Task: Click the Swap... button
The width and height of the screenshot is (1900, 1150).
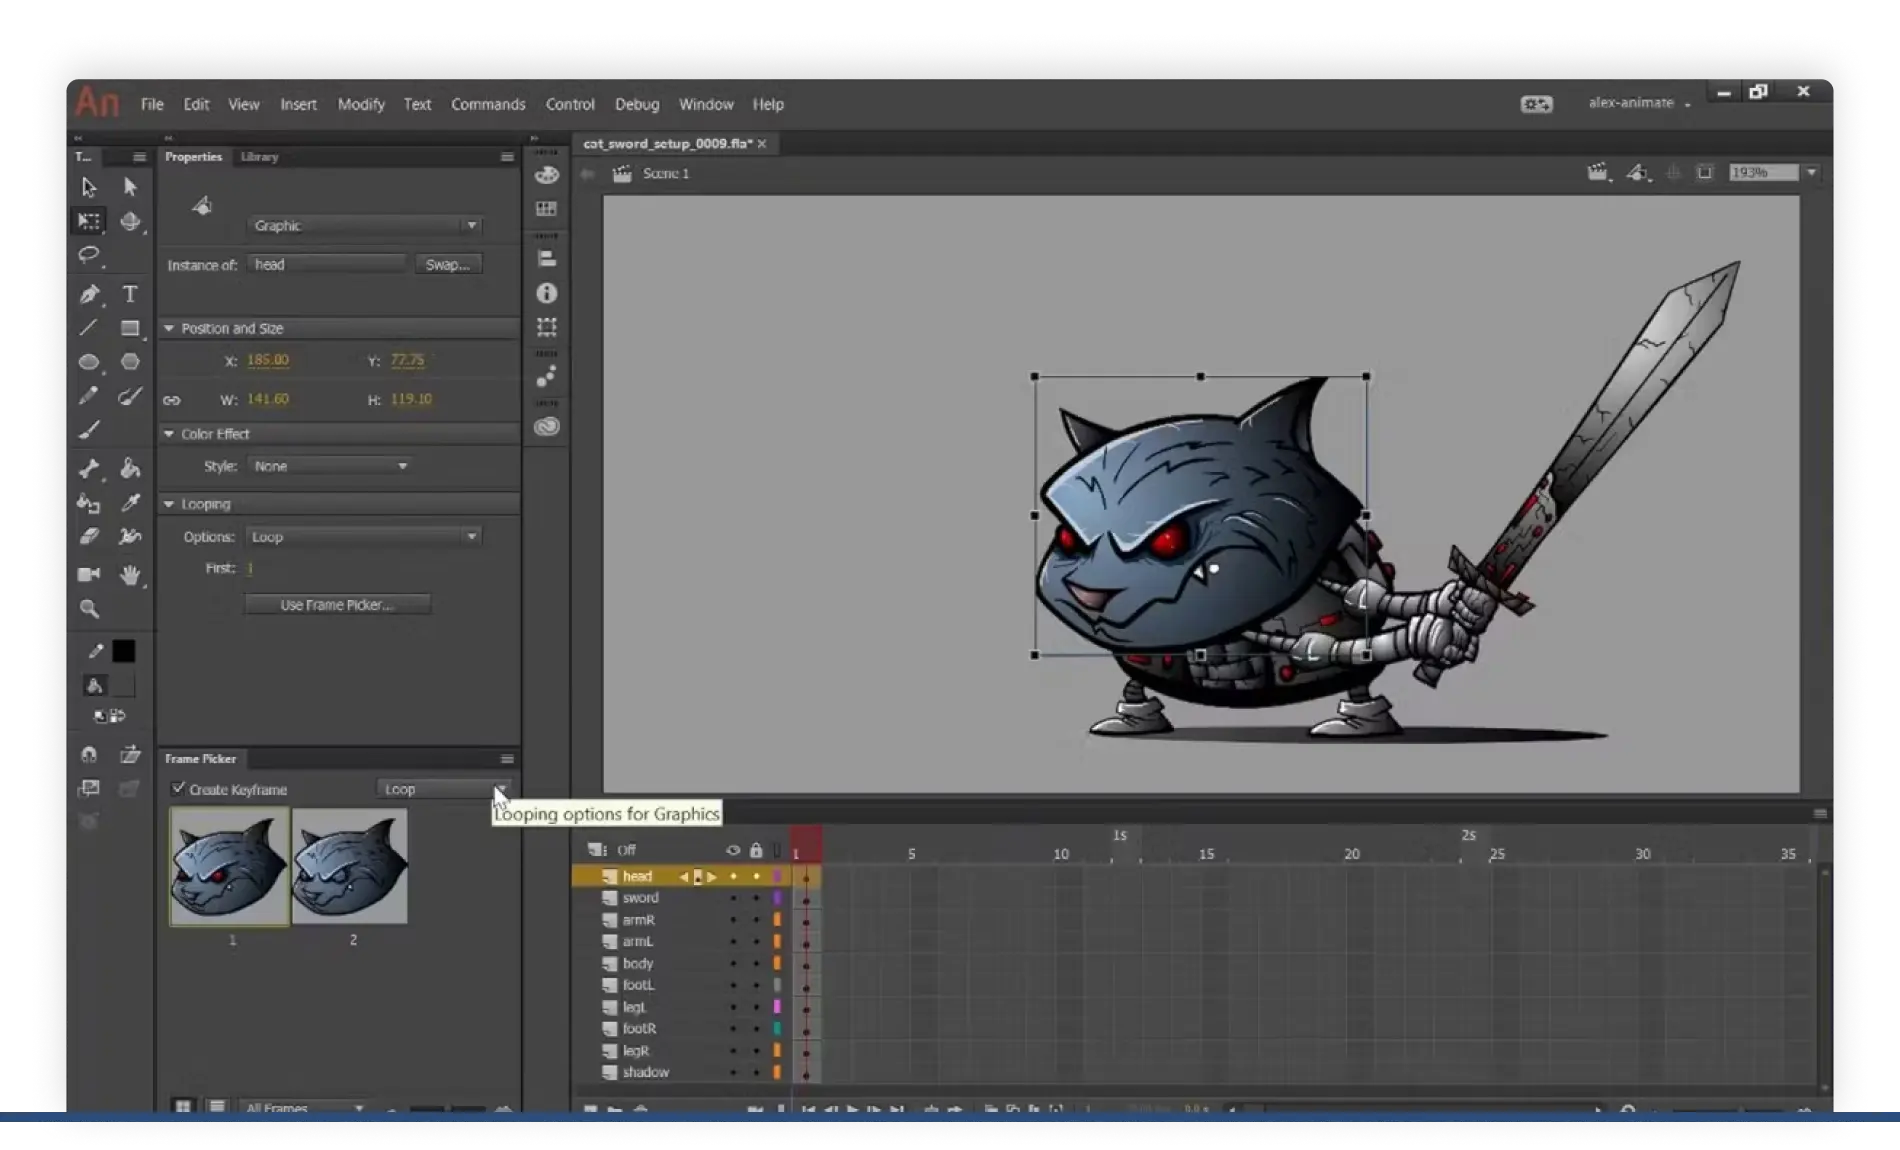Action: [448, 265]
